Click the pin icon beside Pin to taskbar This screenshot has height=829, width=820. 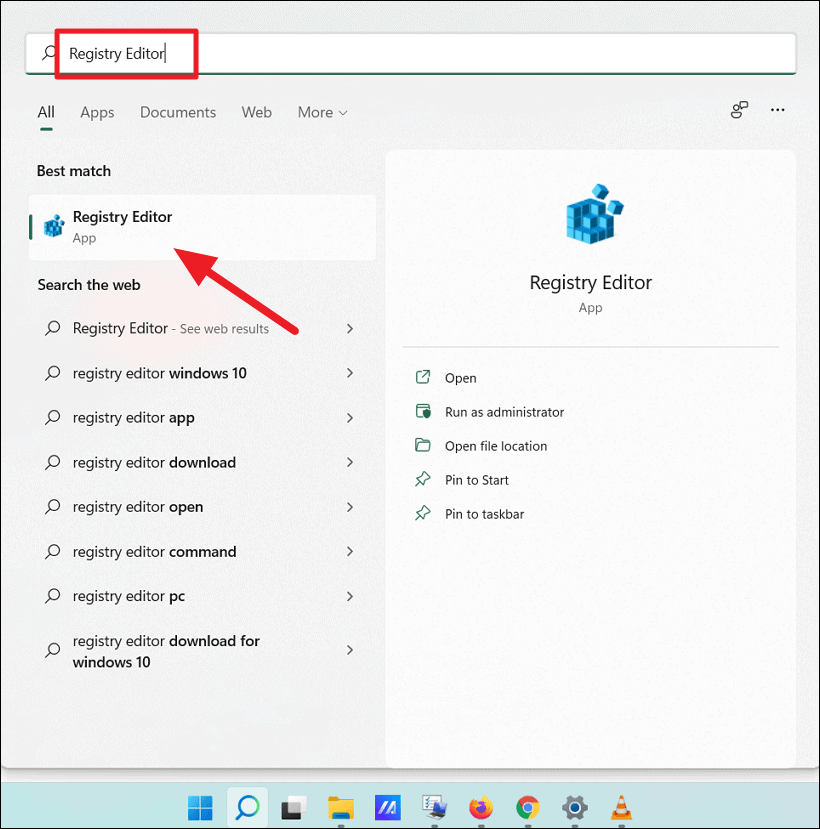click(423, 513)
